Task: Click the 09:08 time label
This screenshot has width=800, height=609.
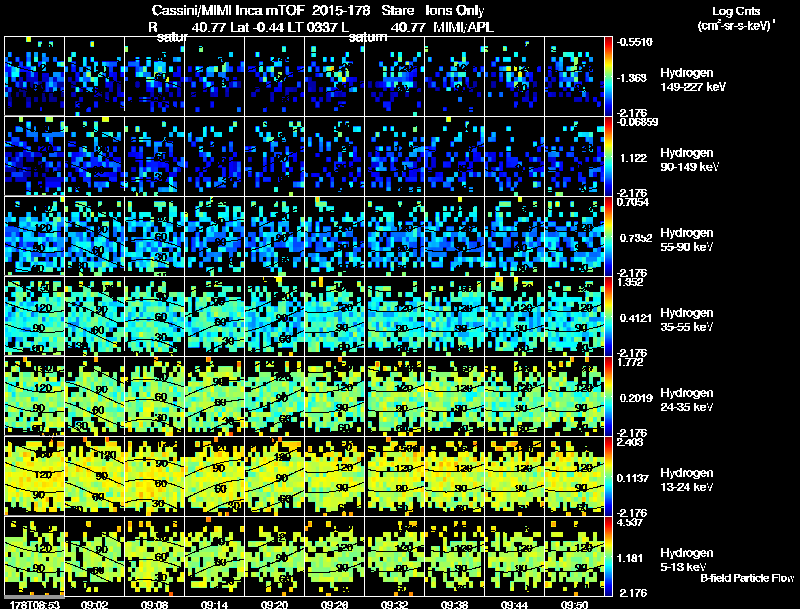Action: coord(155,604)
